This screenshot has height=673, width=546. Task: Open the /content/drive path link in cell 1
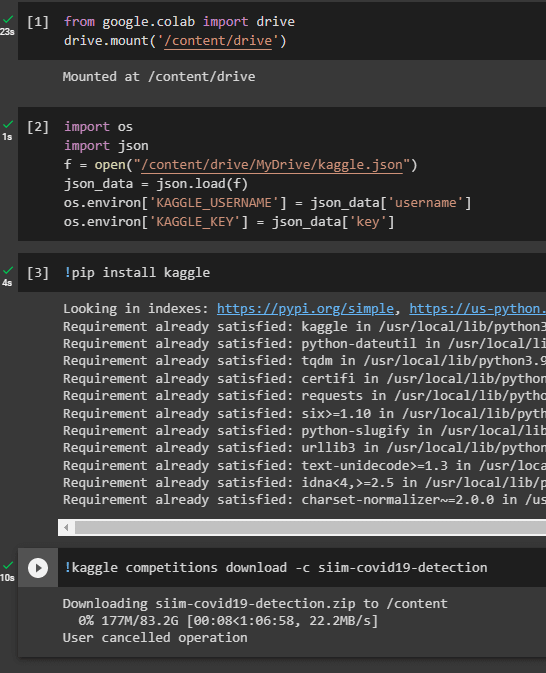click(x=218, y=41)
